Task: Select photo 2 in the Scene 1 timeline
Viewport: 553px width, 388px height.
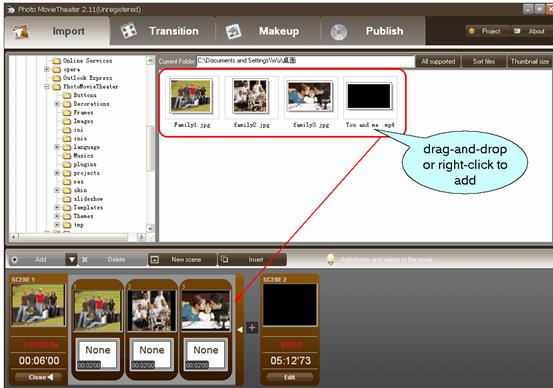Action: [x=152, y=310]
